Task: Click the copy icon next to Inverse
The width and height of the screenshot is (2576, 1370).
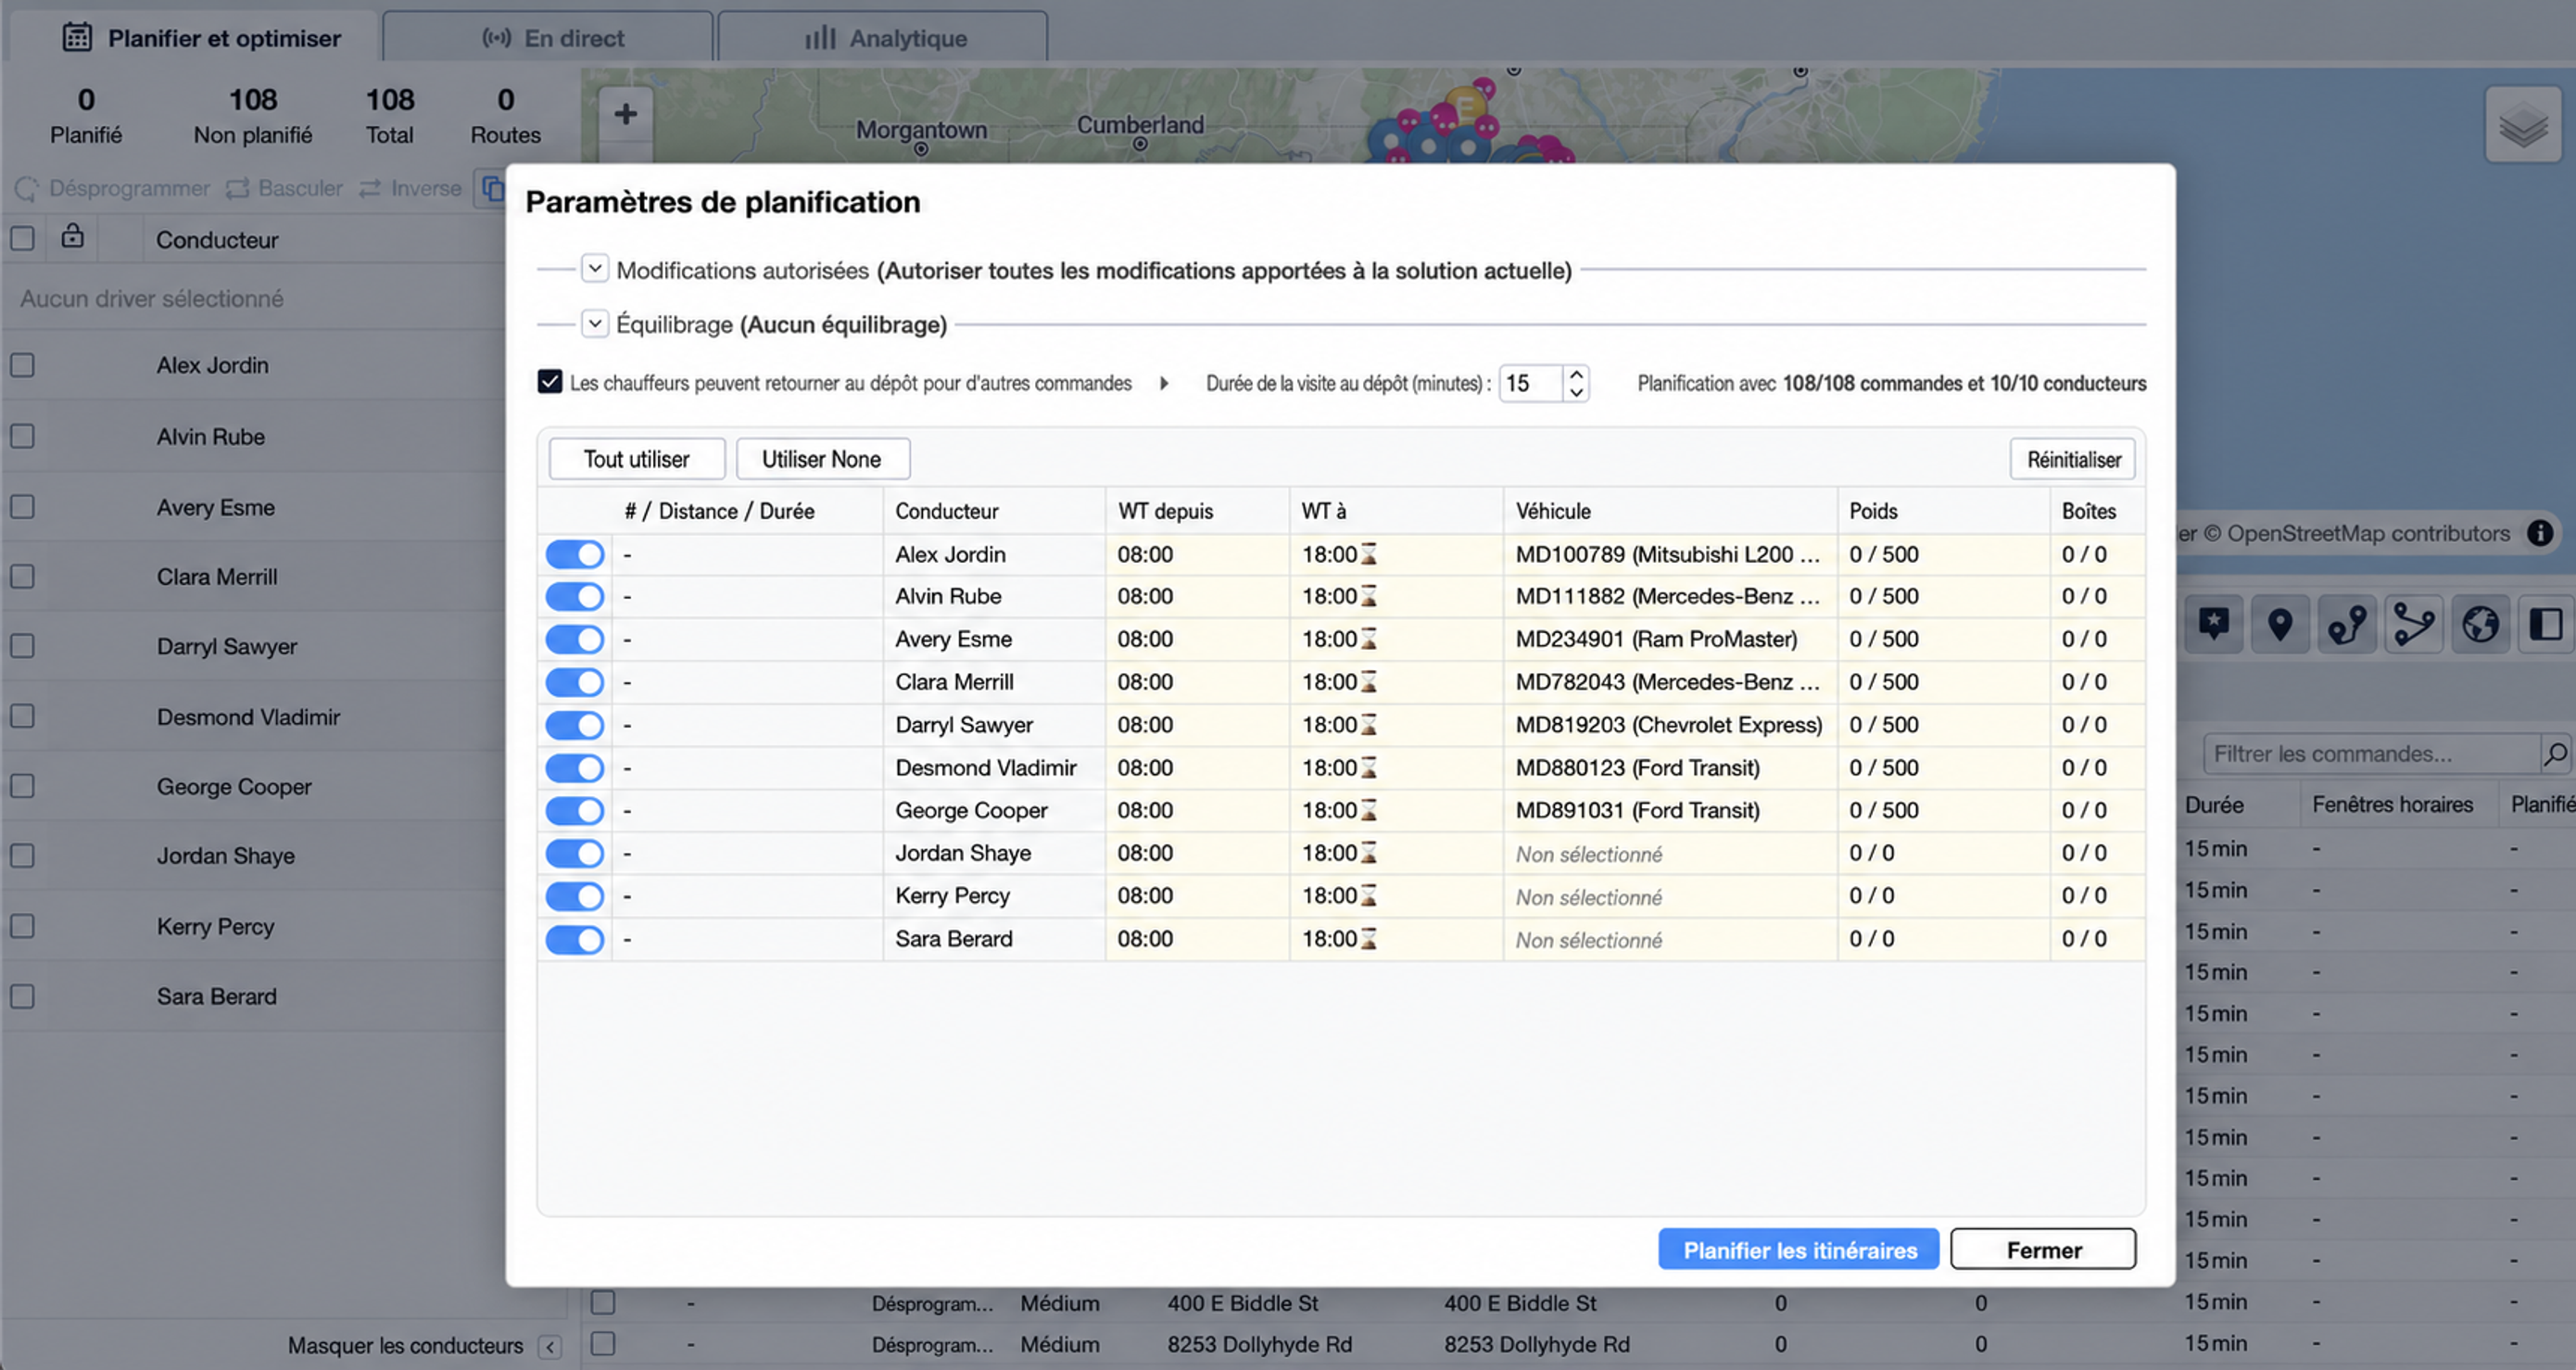Action: point(491,188)
